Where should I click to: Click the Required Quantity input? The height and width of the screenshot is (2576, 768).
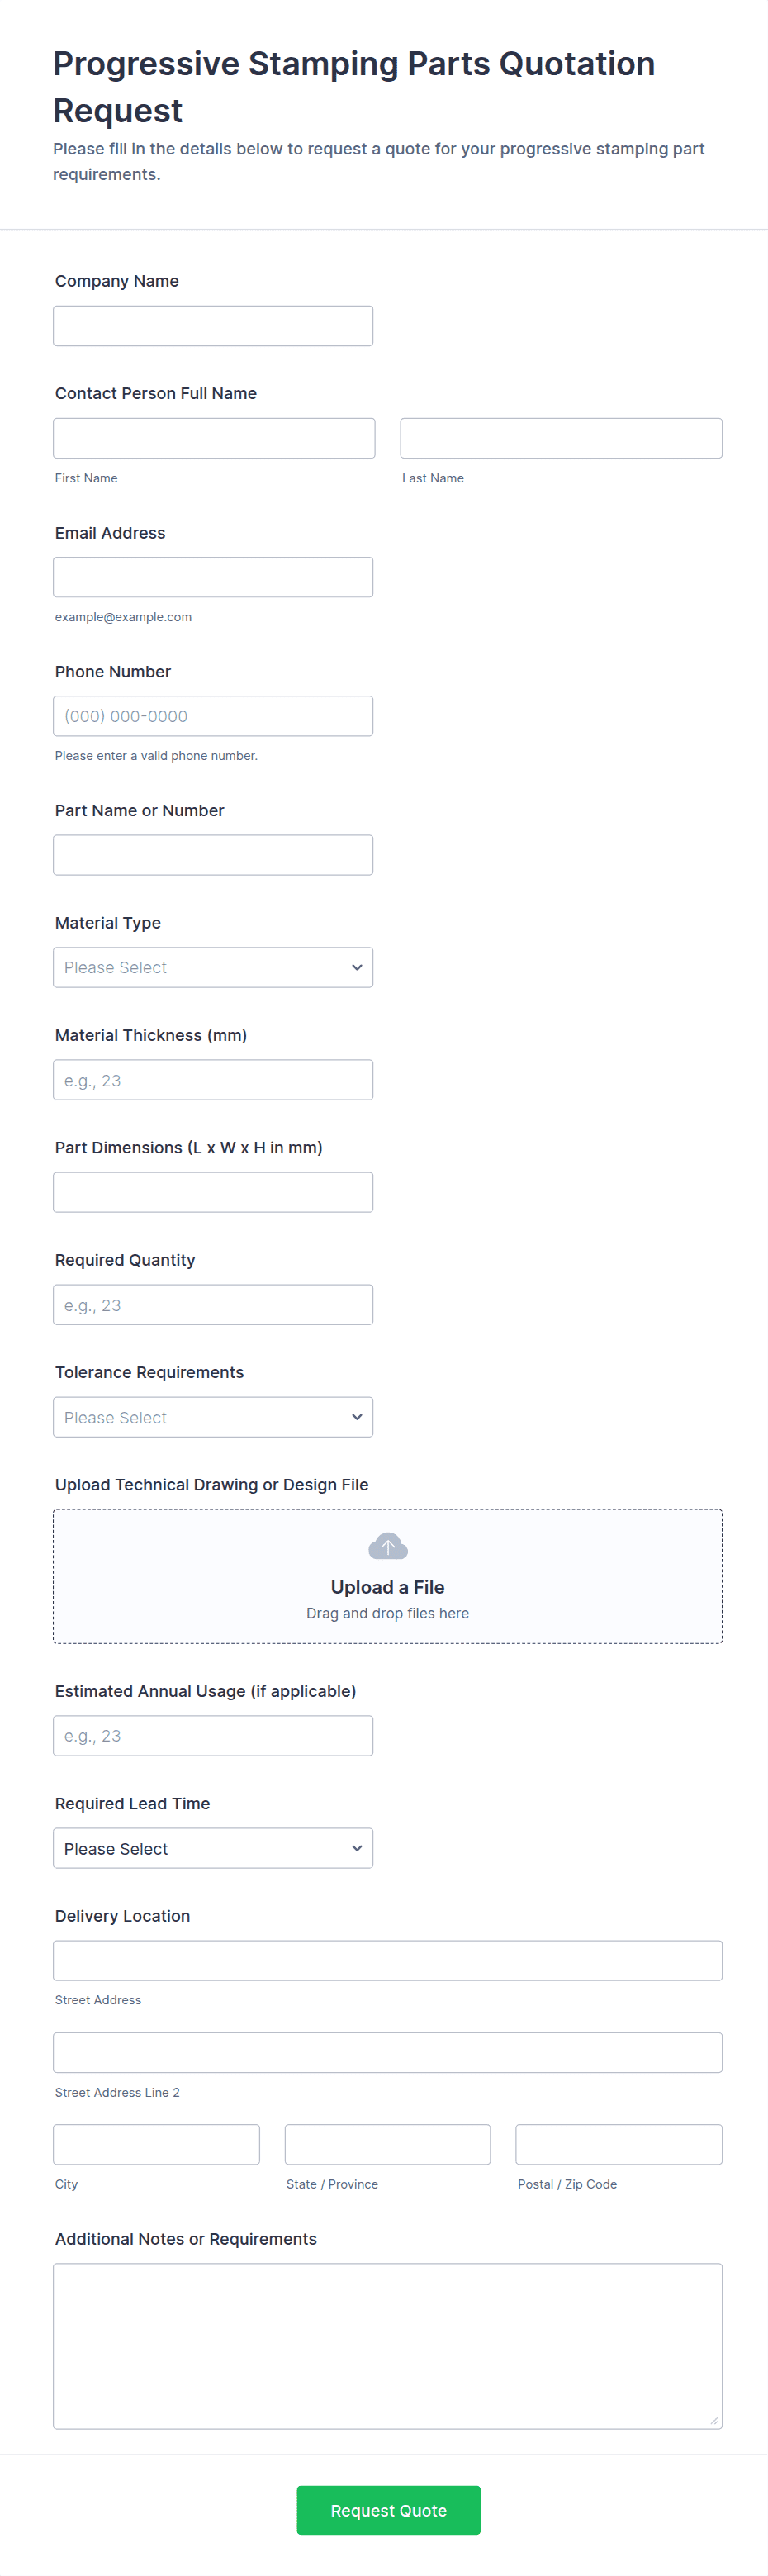(x=212, y=1305)
